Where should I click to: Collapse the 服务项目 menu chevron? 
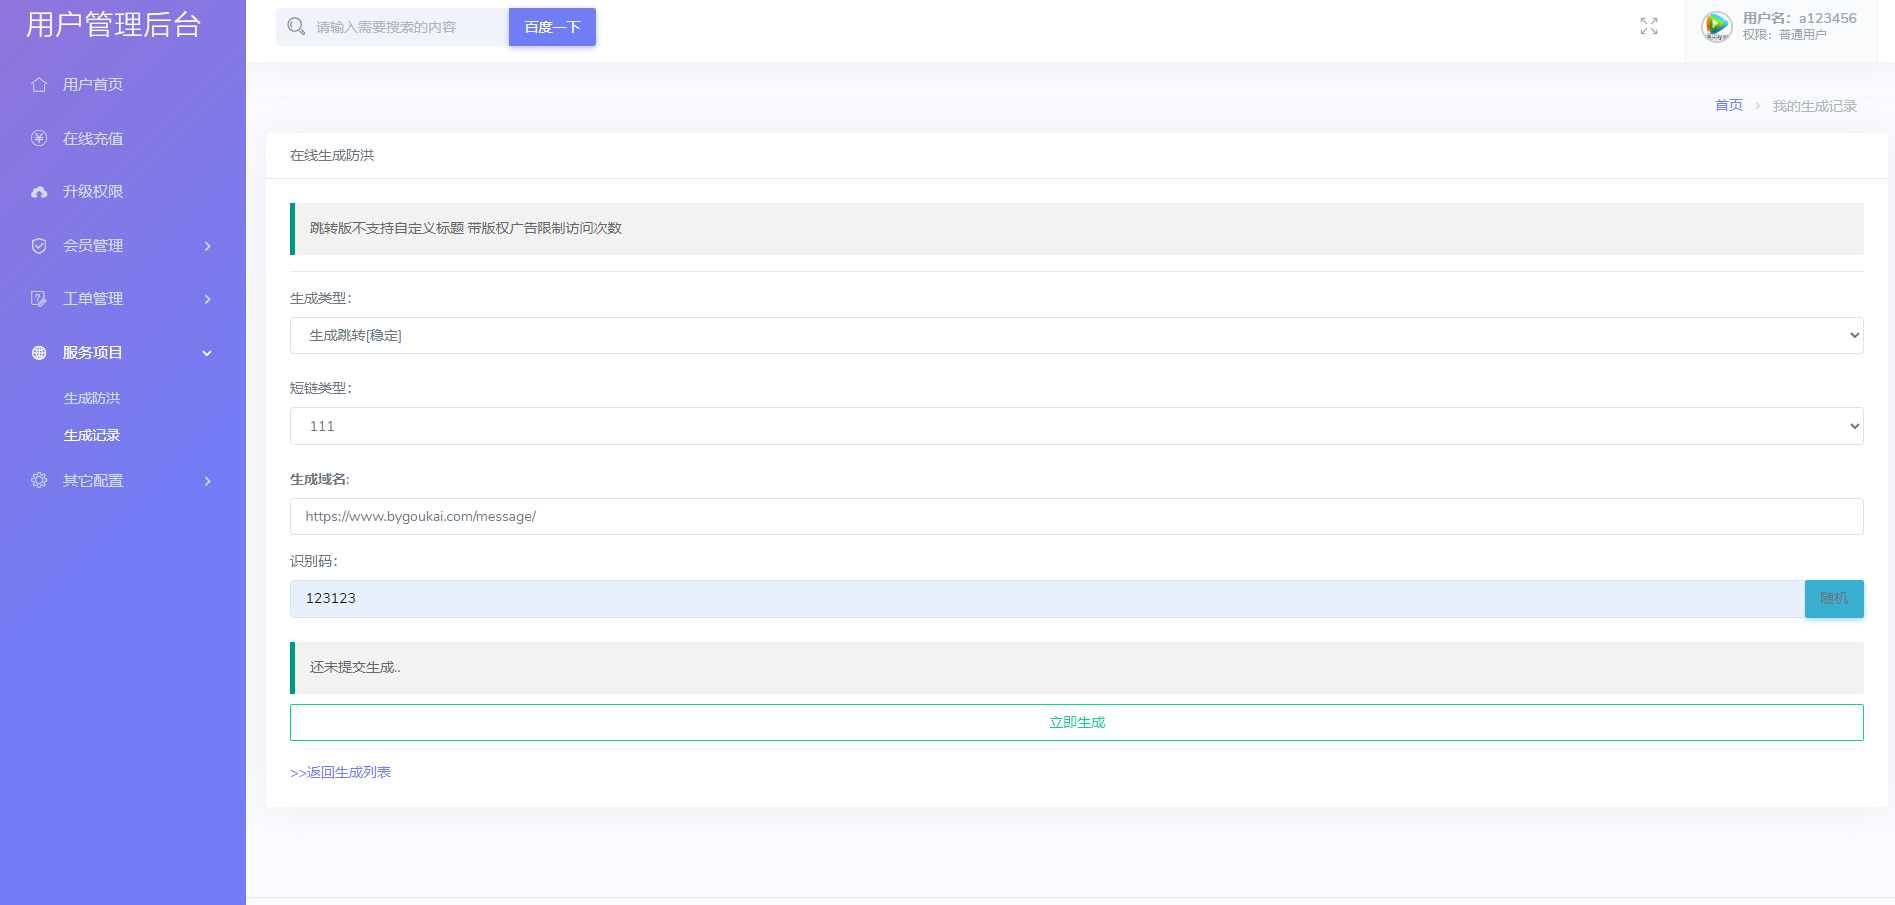pyautogui.click(x=207, y=353)
